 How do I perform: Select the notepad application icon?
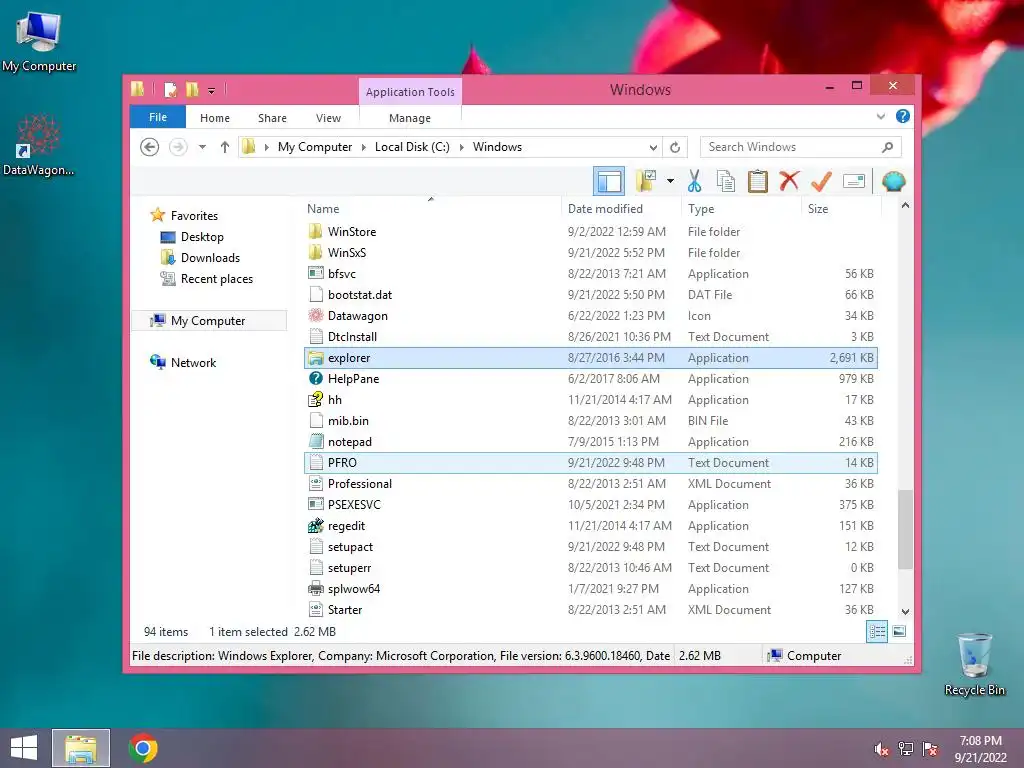point(316,441)
